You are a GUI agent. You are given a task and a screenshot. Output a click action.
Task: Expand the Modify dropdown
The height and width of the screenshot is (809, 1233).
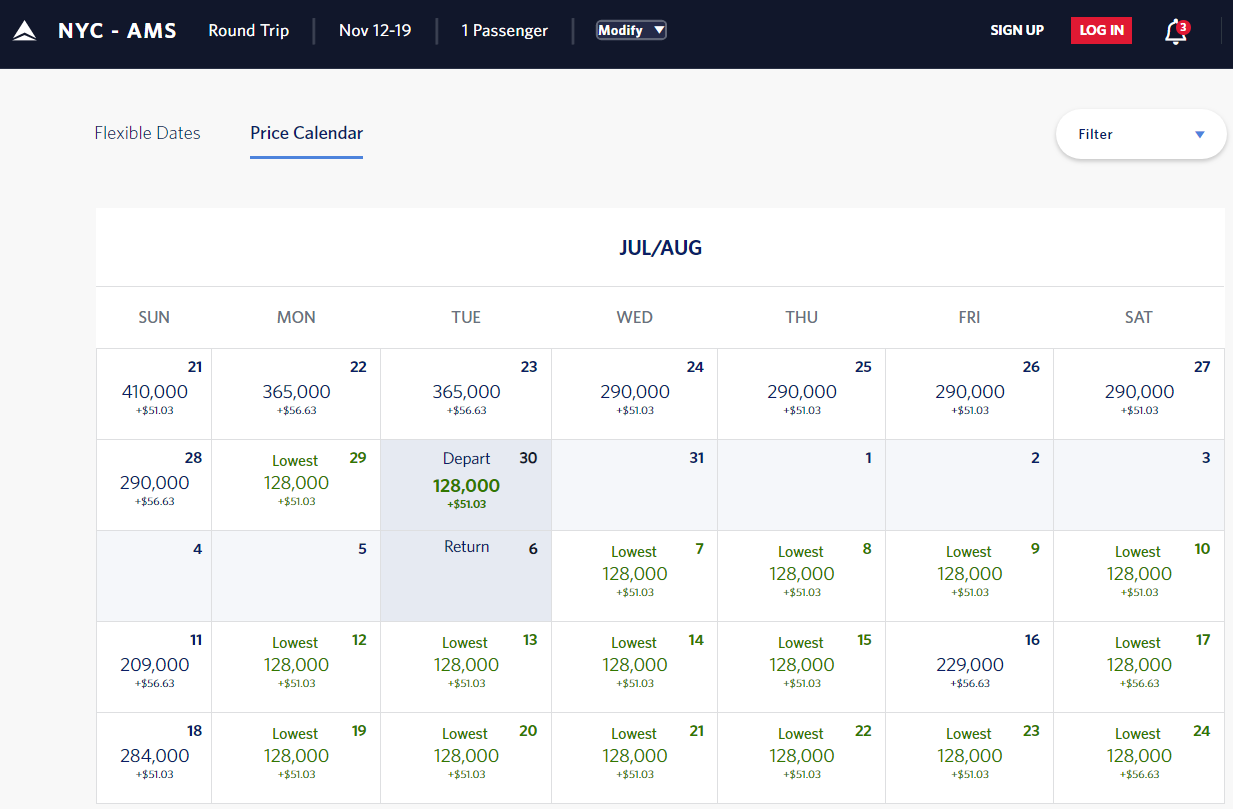tap(631, 30)
